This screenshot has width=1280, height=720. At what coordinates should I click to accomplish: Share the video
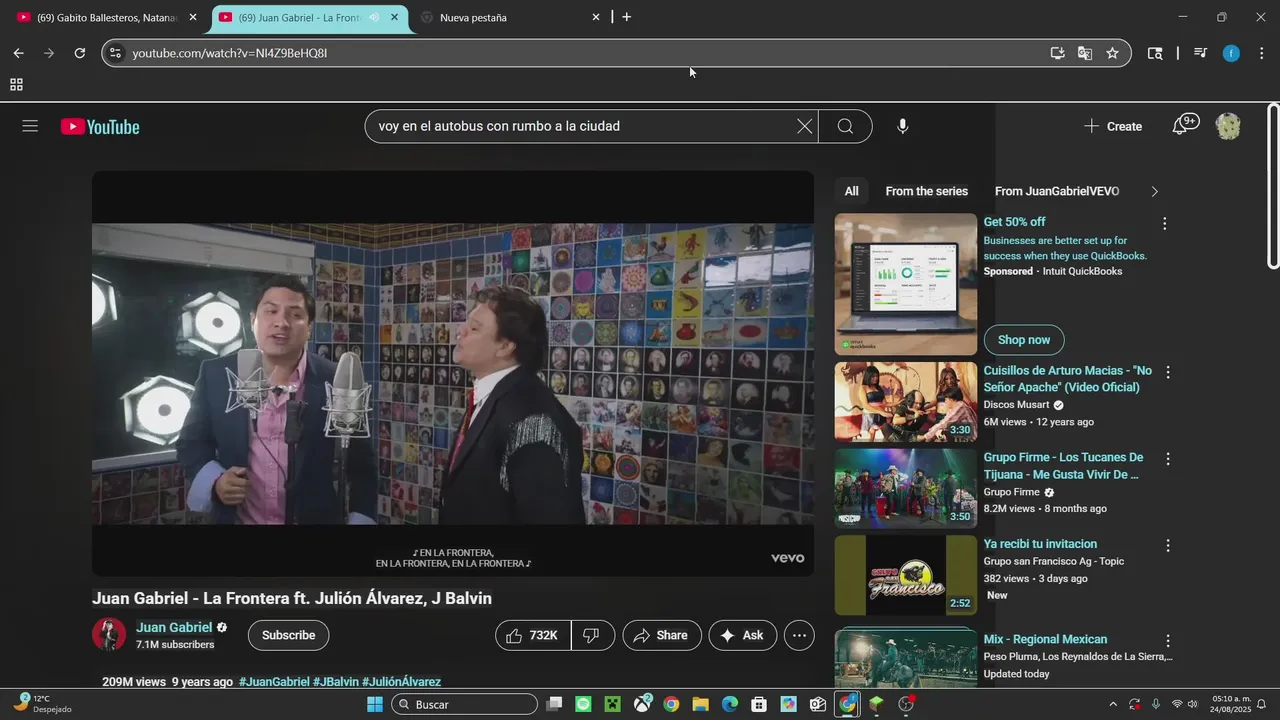pos(662,635)
